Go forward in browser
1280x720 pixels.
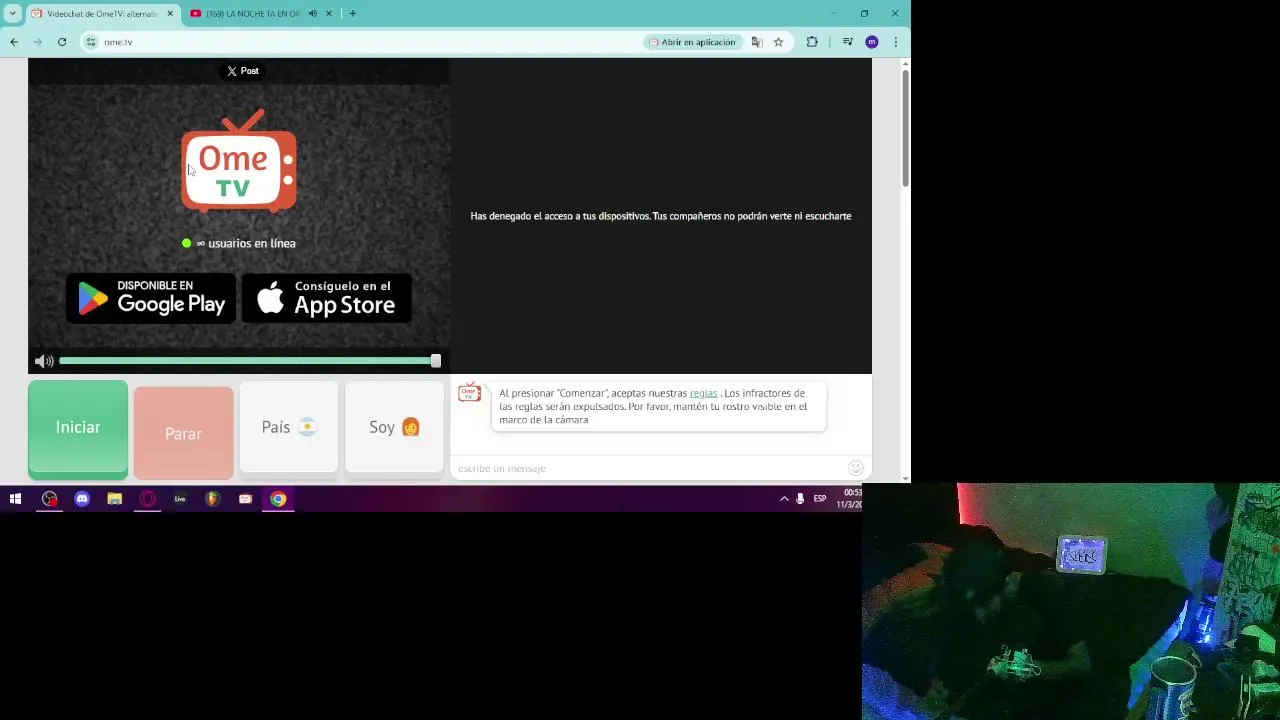coord(38,42)
